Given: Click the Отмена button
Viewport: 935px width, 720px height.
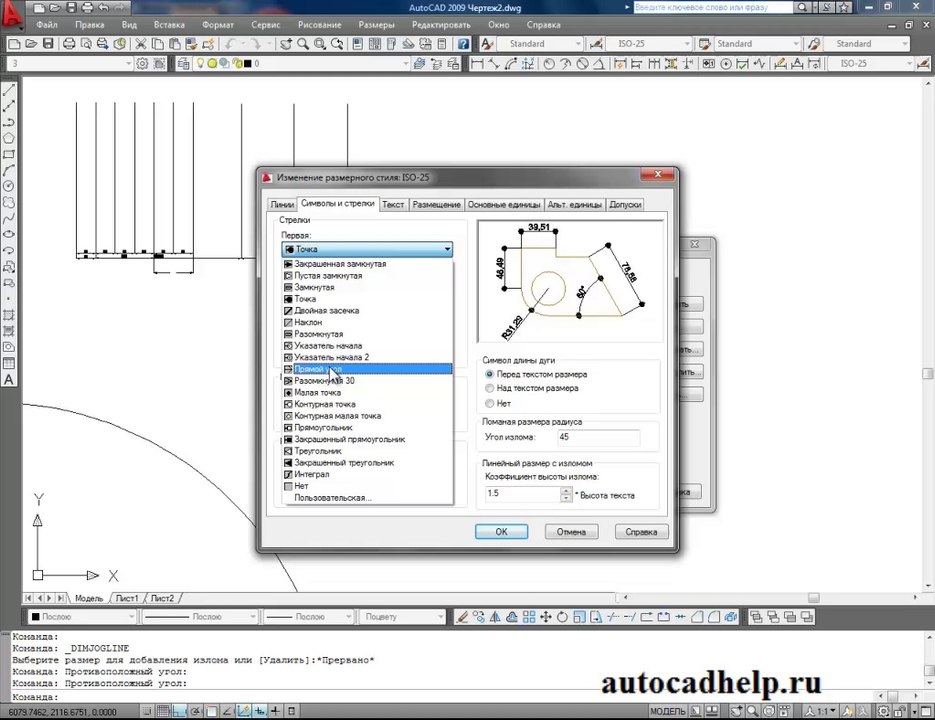Looking at the screenshot, I should 571,531.
